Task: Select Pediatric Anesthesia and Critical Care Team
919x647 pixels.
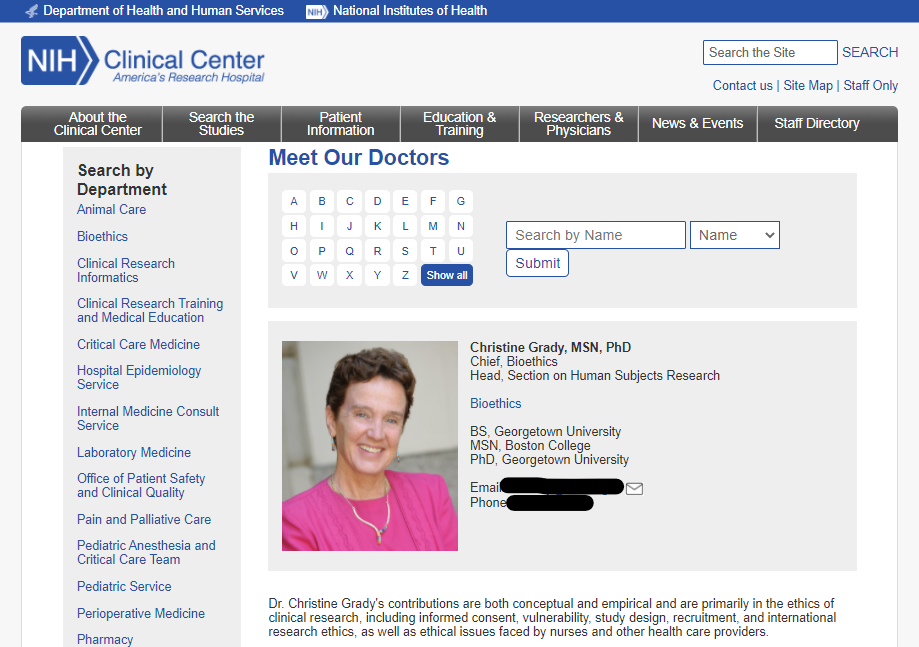Action: coord(146,552)
